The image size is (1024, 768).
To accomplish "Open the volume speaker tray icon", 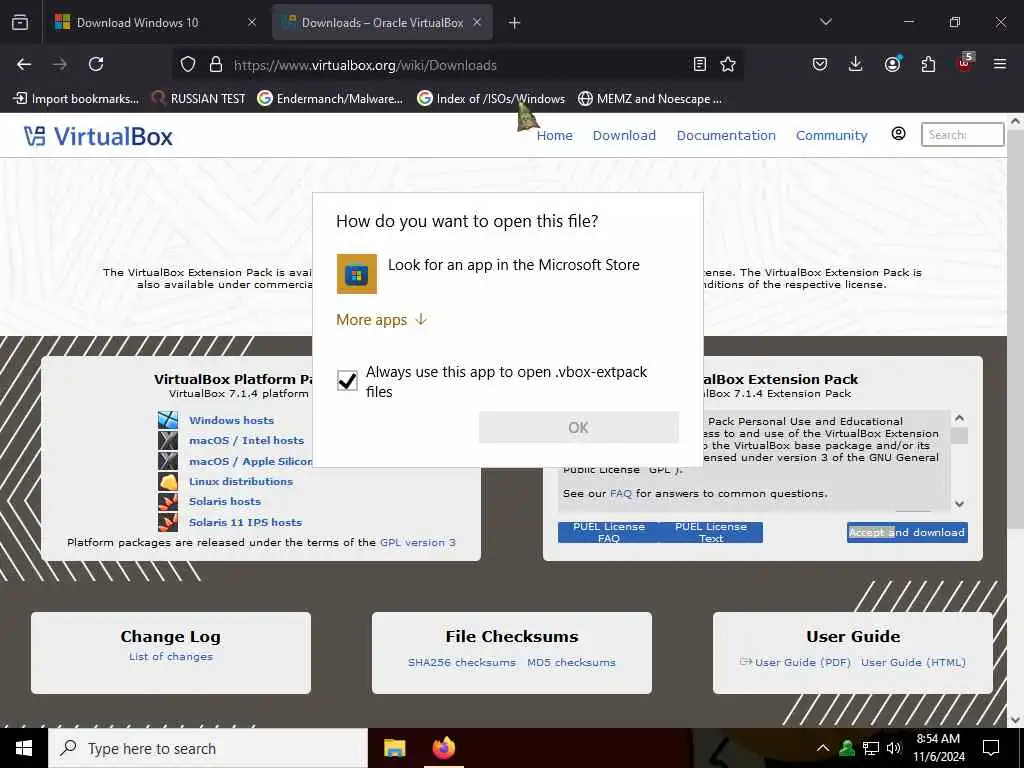I will coord(894,748).
